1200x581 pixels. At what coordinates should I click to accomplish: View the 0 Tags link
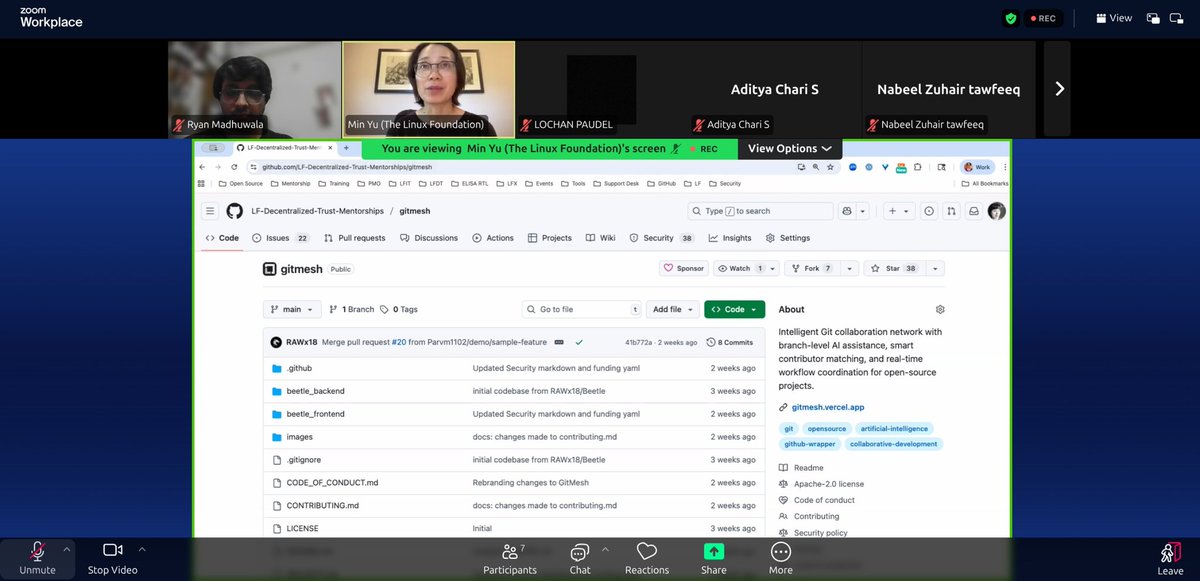click(x=399, y=309)
